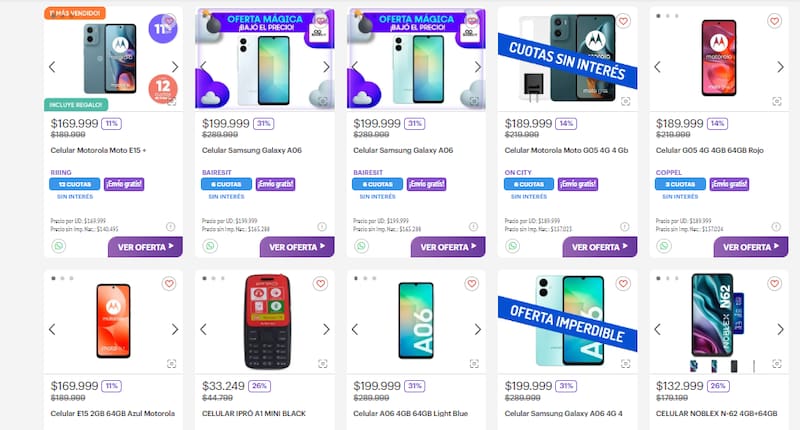Click scan icon on A06 Light Blue photo
This screenshot has width=800, height=430.
coord(472,364)
